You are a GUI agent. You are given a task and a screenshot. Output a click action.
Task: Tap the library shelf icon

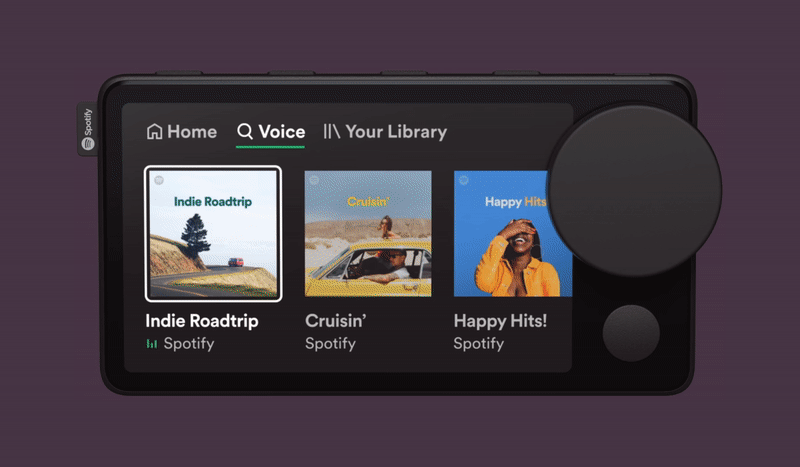coord(332,132)
